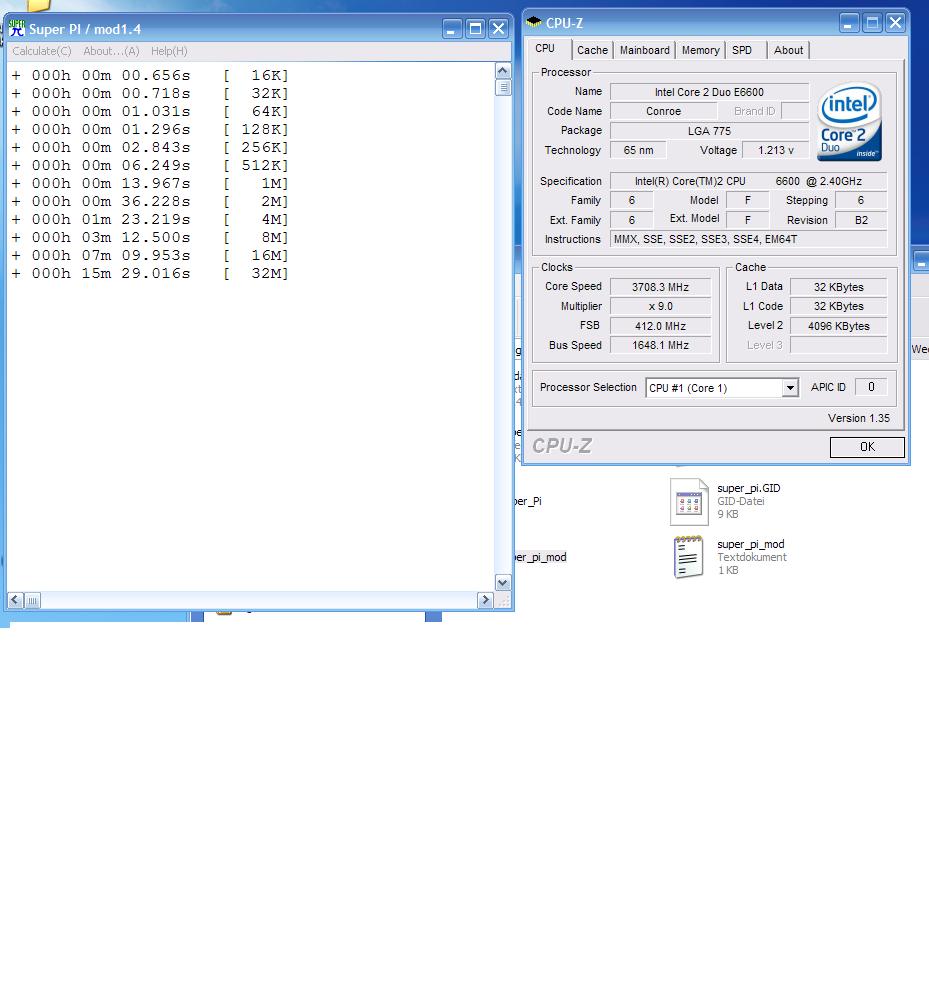Click the Name field 'Intel Core 2 Duo E6600'
The width and height of the screenshot is (929, 1000).
point(709,92)
